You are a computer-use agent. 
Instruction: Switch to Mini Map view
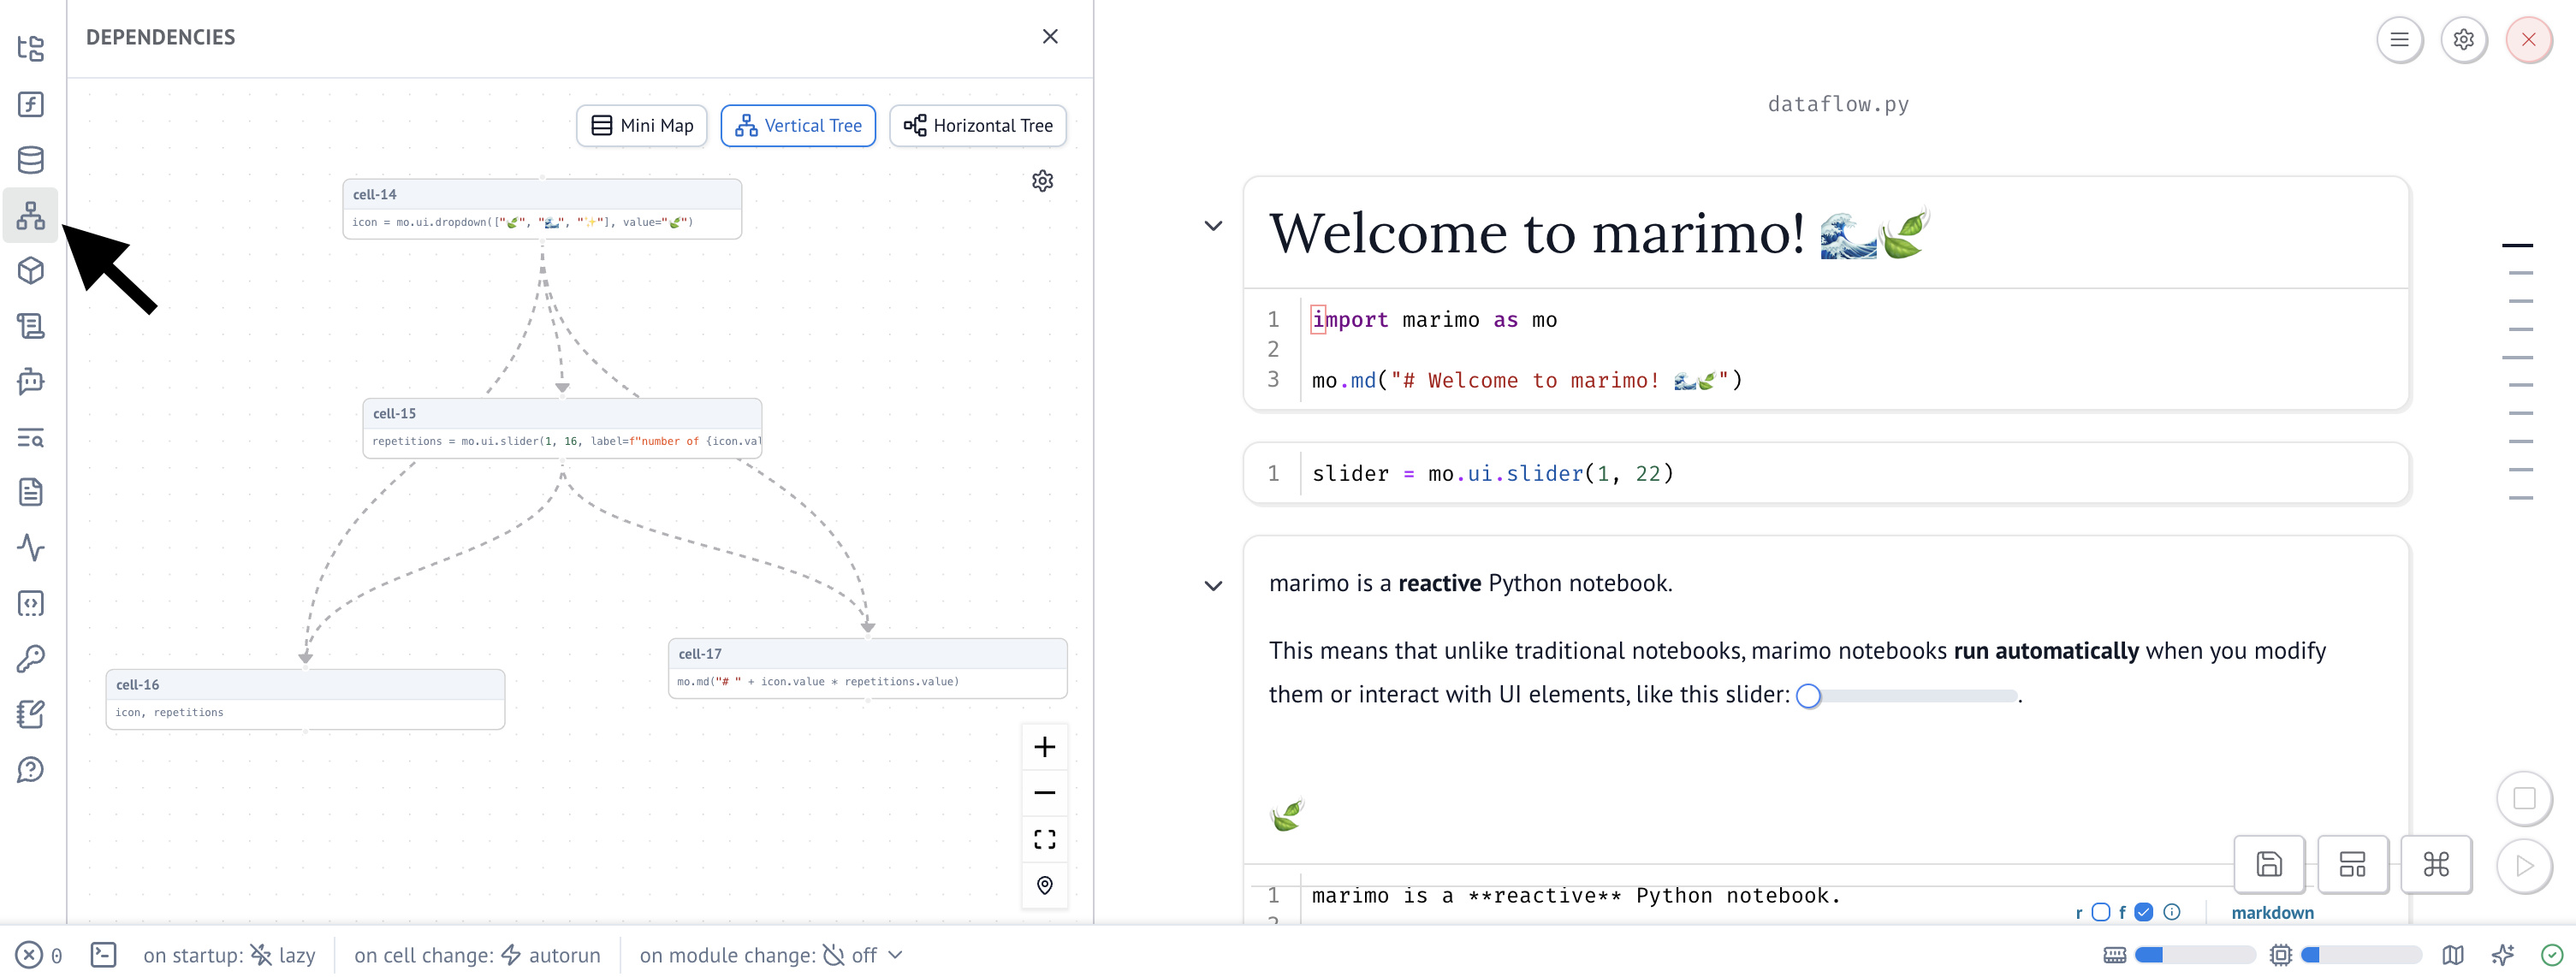(641, 126)
